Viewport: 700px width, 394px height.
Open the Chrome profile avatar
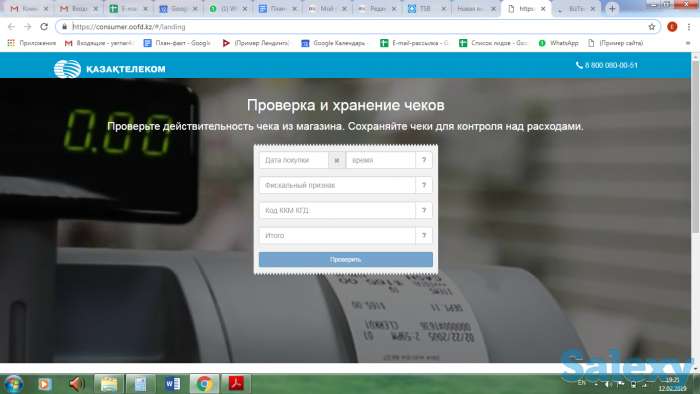[x=672, y=27]
